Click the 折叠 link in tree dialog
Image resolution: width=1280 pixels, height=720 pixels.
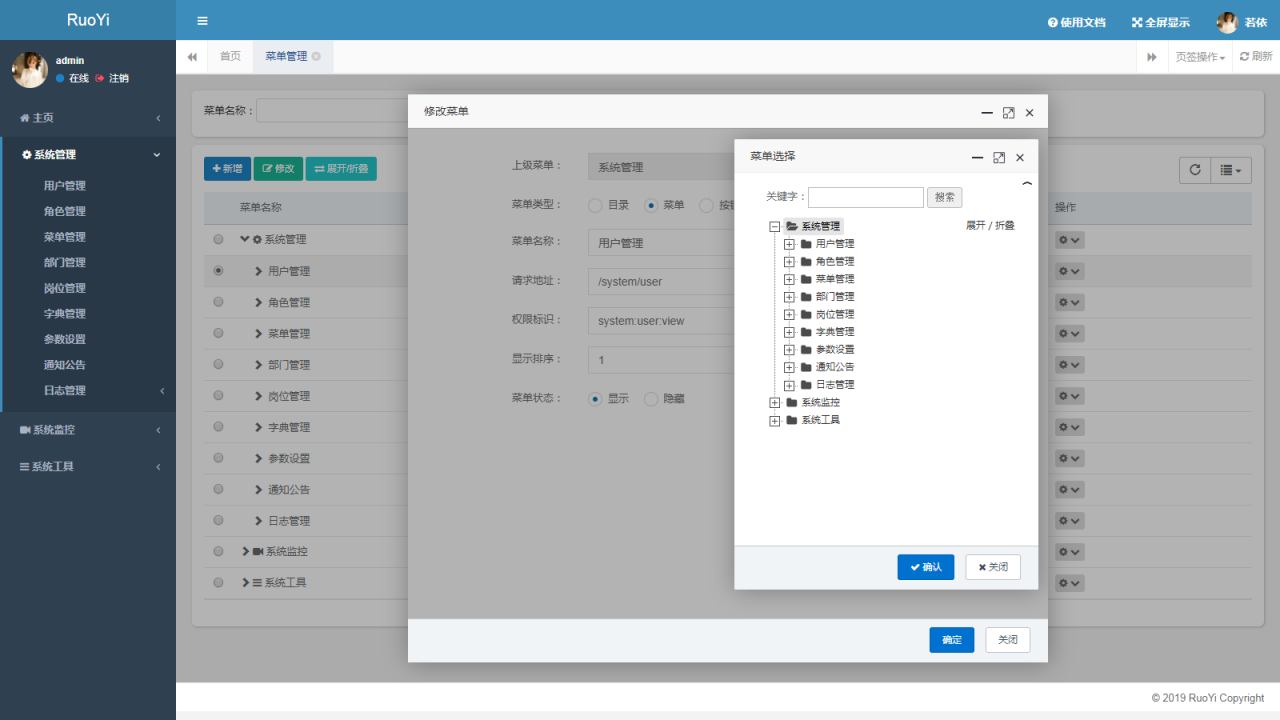(x=1005, y=226)
